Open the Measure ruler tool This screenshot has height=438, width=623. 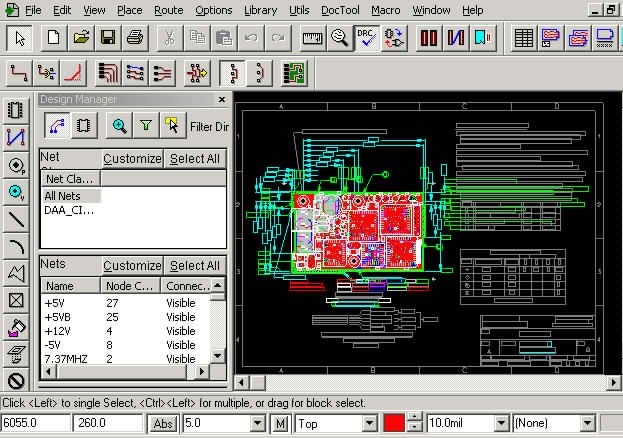(x=312, y=38)
